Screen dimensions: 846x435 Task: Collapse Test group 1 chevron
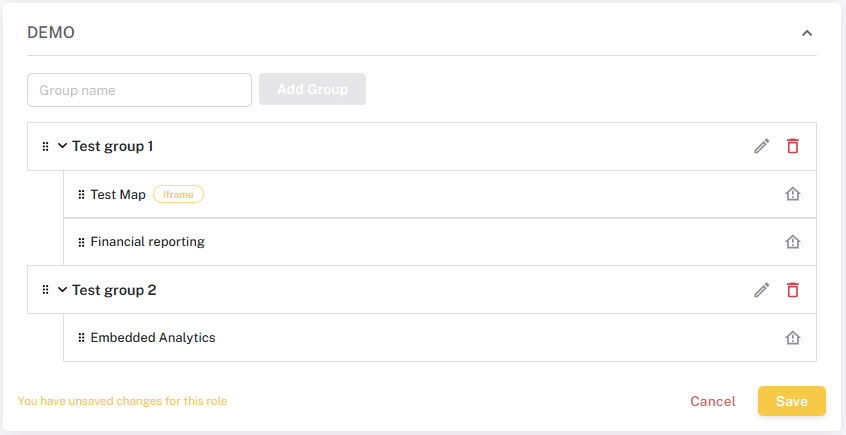click(62, 146)
